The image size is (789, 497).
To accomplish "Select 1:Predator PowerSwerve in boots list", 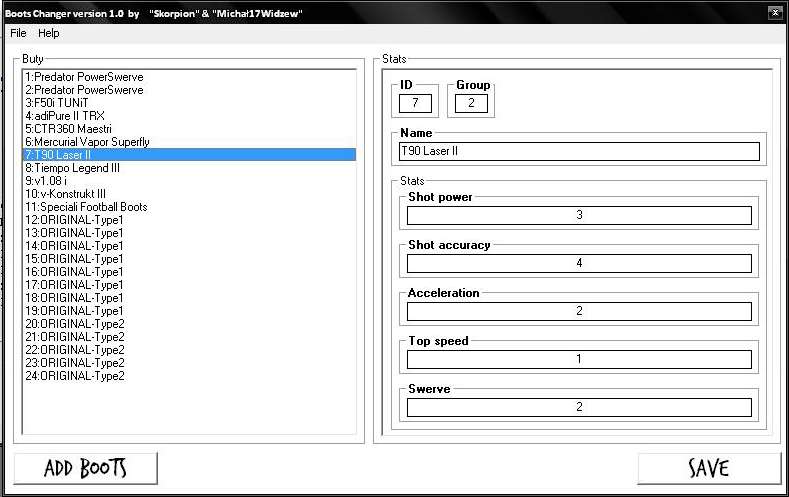I will 84,77.
